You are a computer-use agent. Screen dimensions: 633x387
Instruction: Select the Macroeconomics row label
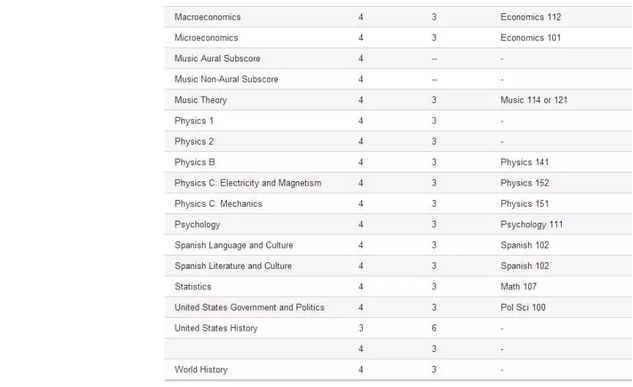tap(208, 17)
